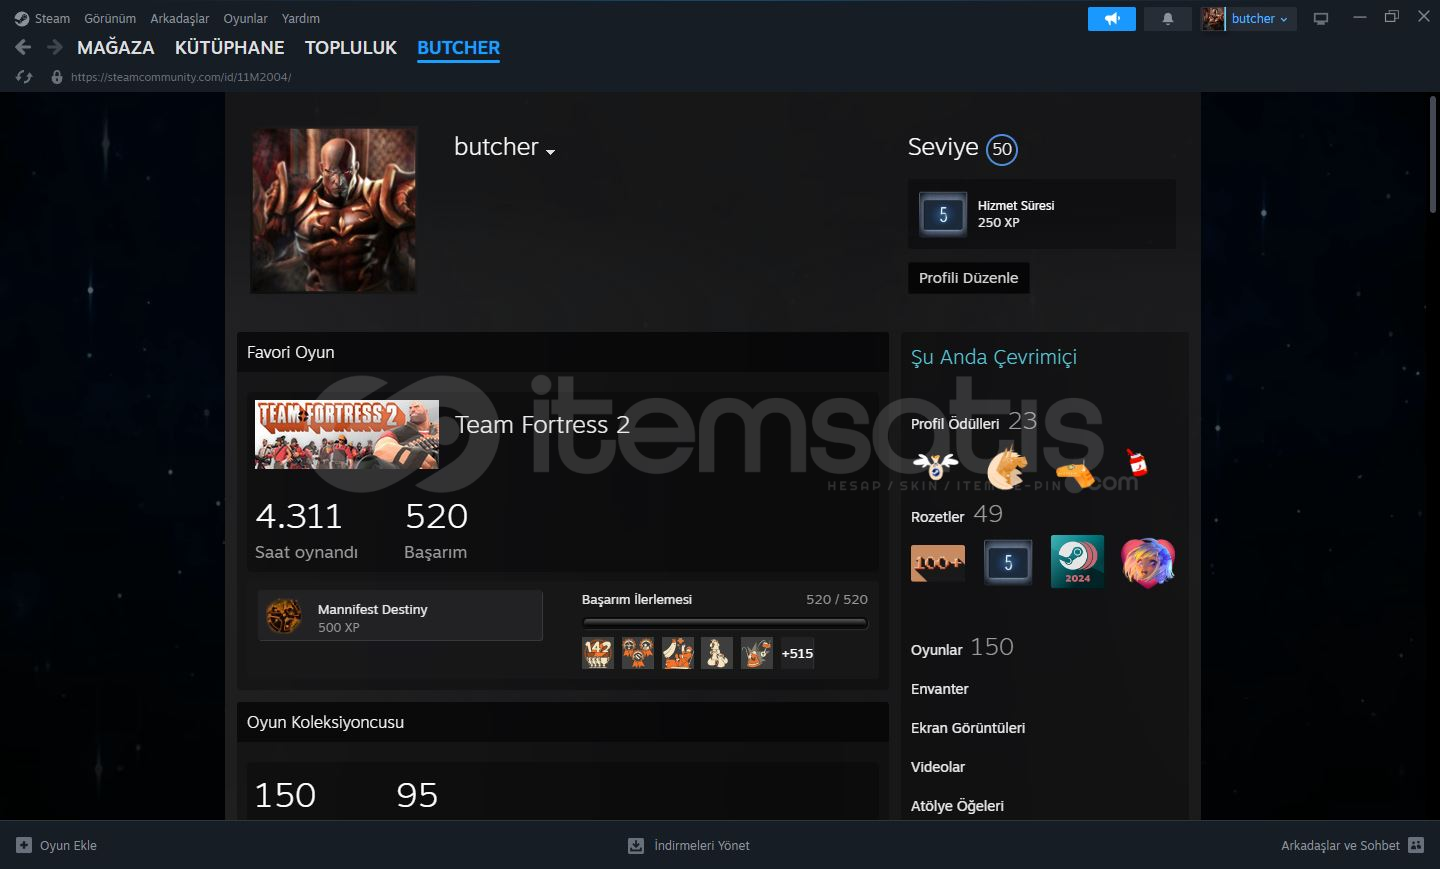1440x869 pixels.
Task: Click the orange pointing hand profile award
Action: tap(1075, 473)
